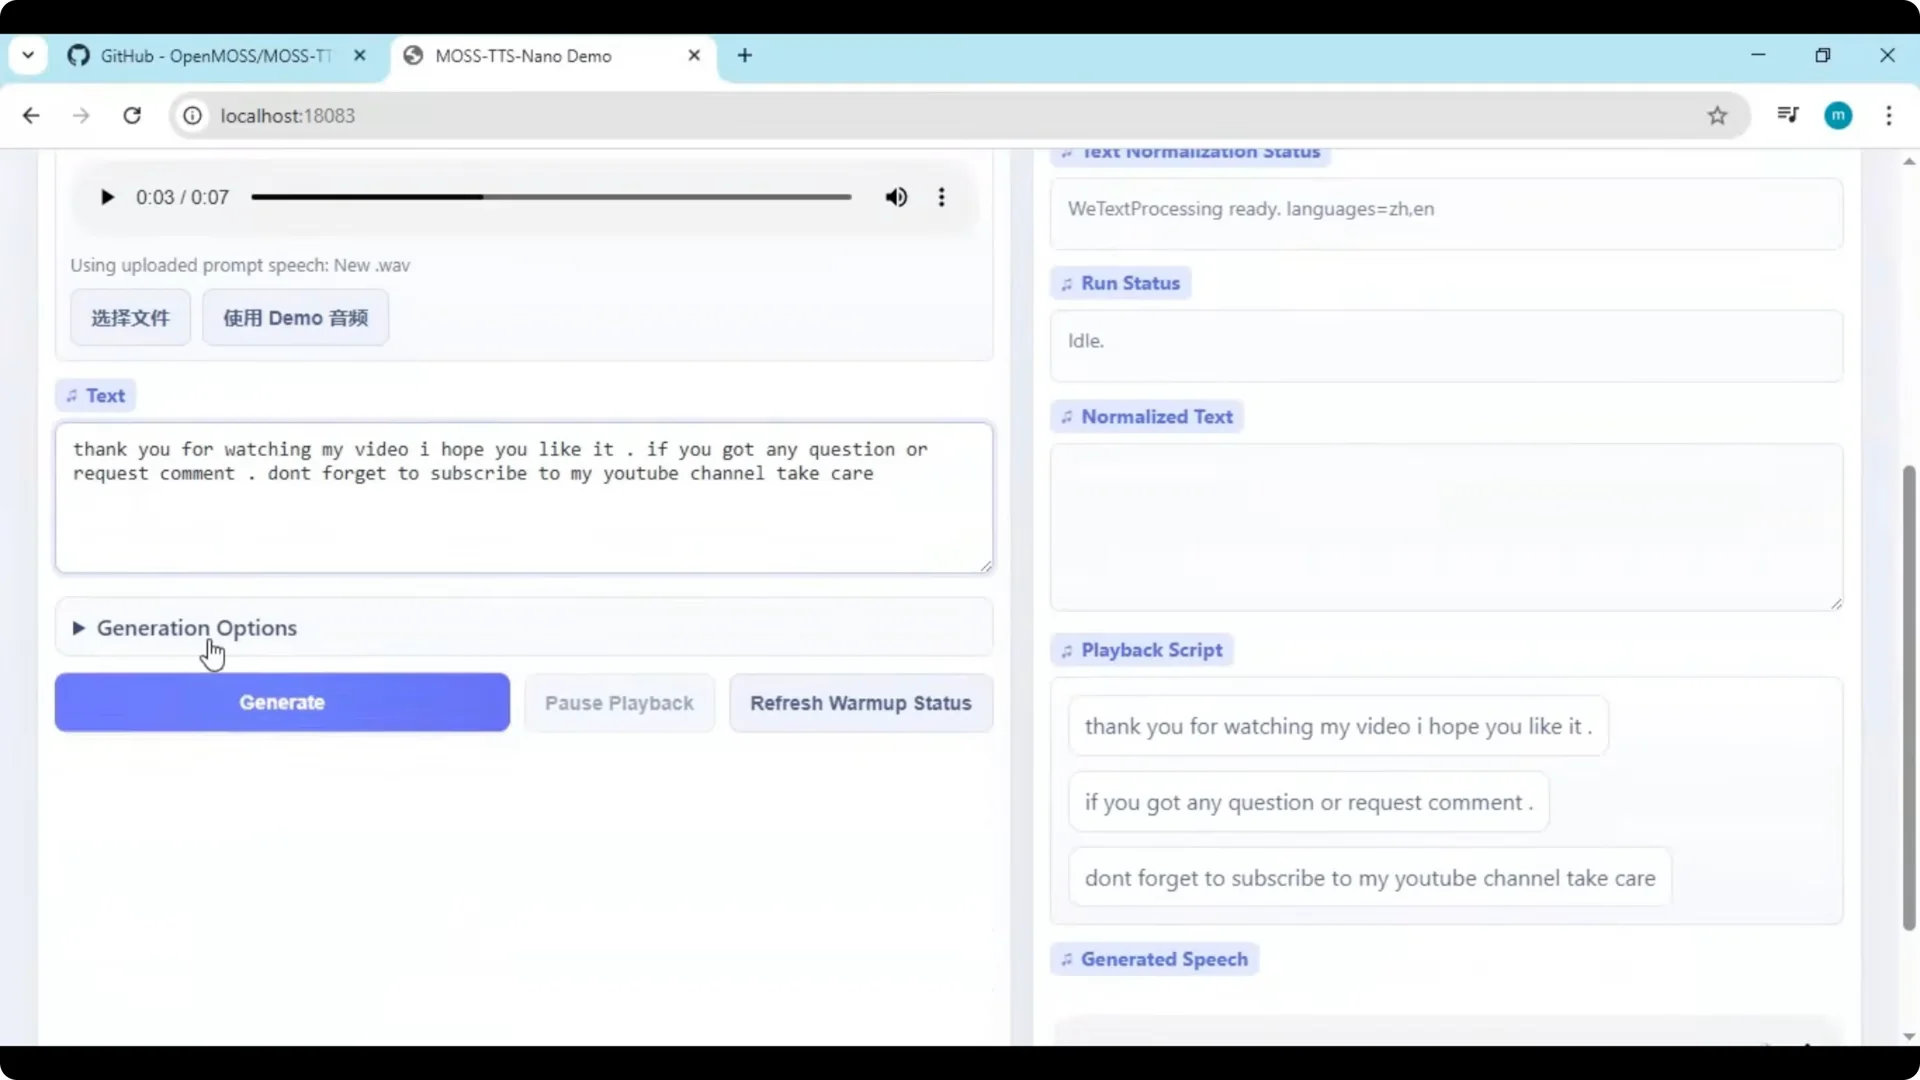The image size is (1920, 1080).
Task: Reload the current page
Action: click(x=132, y=116)
